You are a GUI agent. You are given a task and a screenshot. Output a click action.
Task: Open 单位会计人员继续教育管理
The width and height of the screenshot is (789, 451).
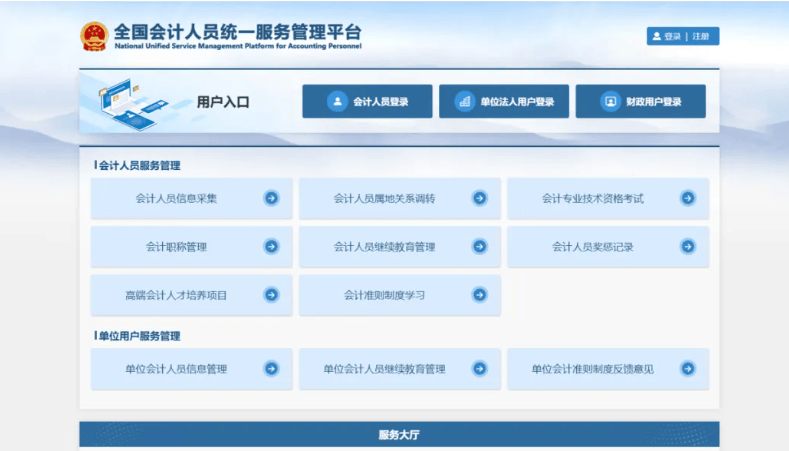(384, 369)
